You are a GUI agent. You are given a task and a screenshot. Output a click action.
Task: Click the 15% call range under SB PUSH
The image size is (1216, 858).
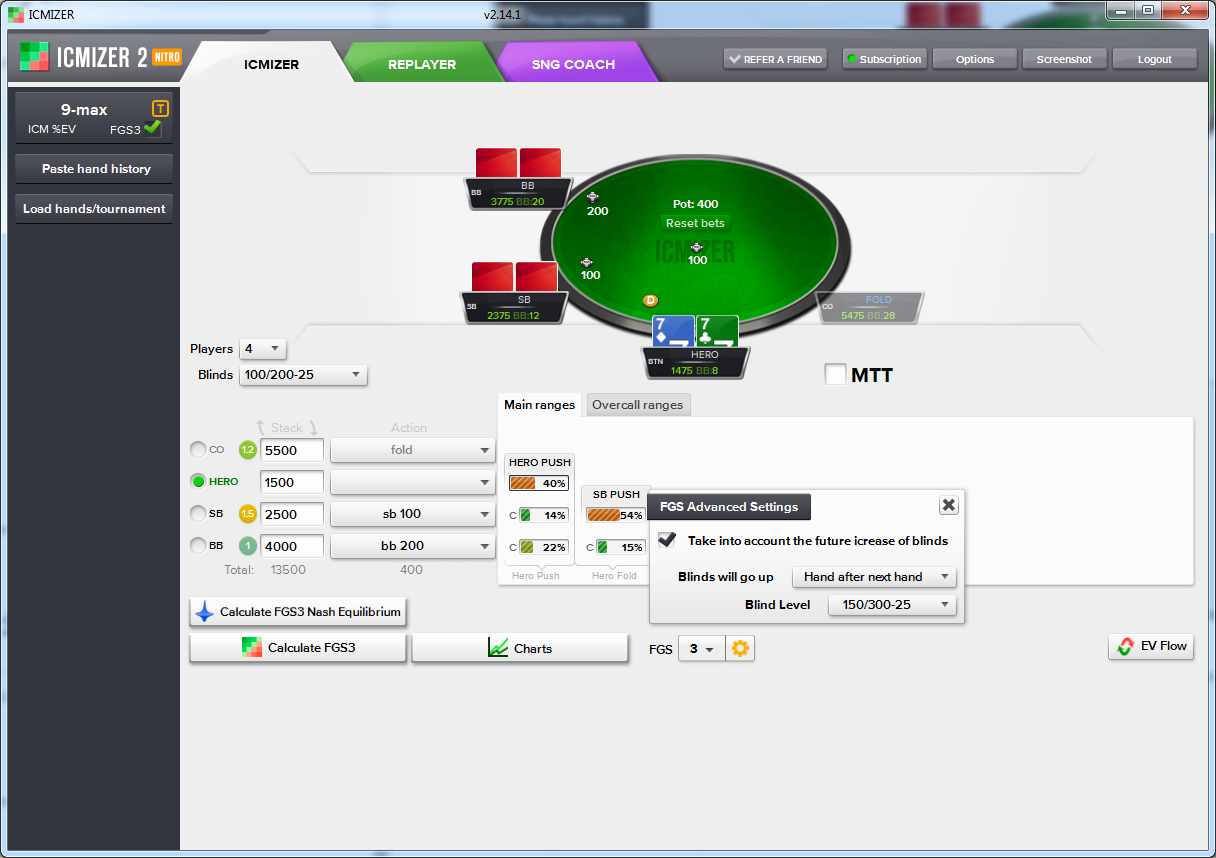point(620,547)
